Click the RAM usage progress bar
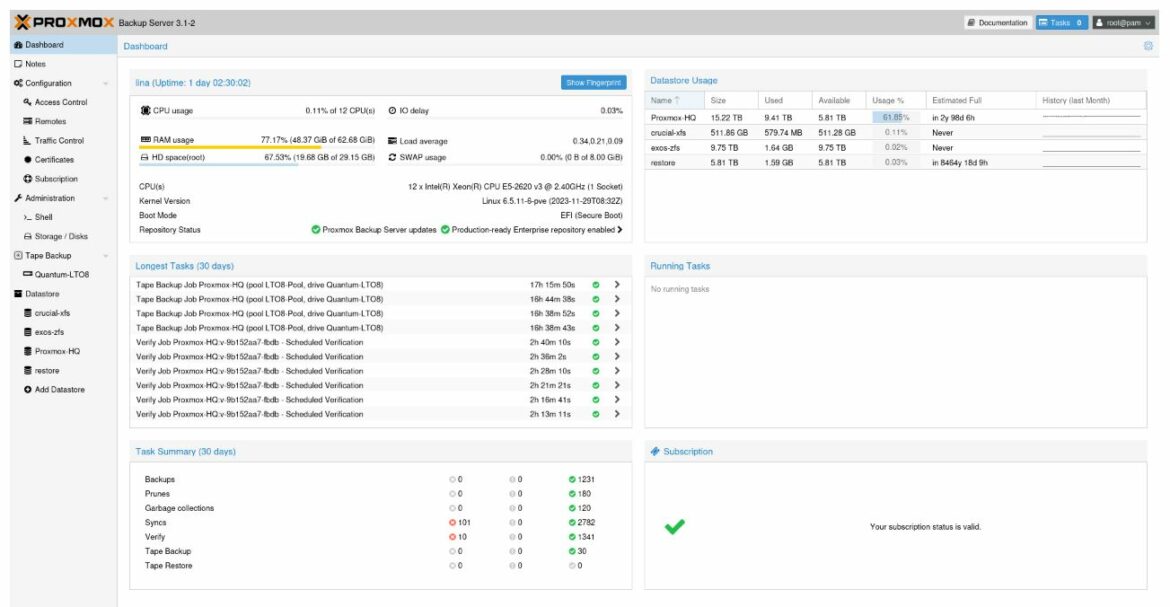The image size is (1170, 607). pyautogui.click(x=257, y=147)
